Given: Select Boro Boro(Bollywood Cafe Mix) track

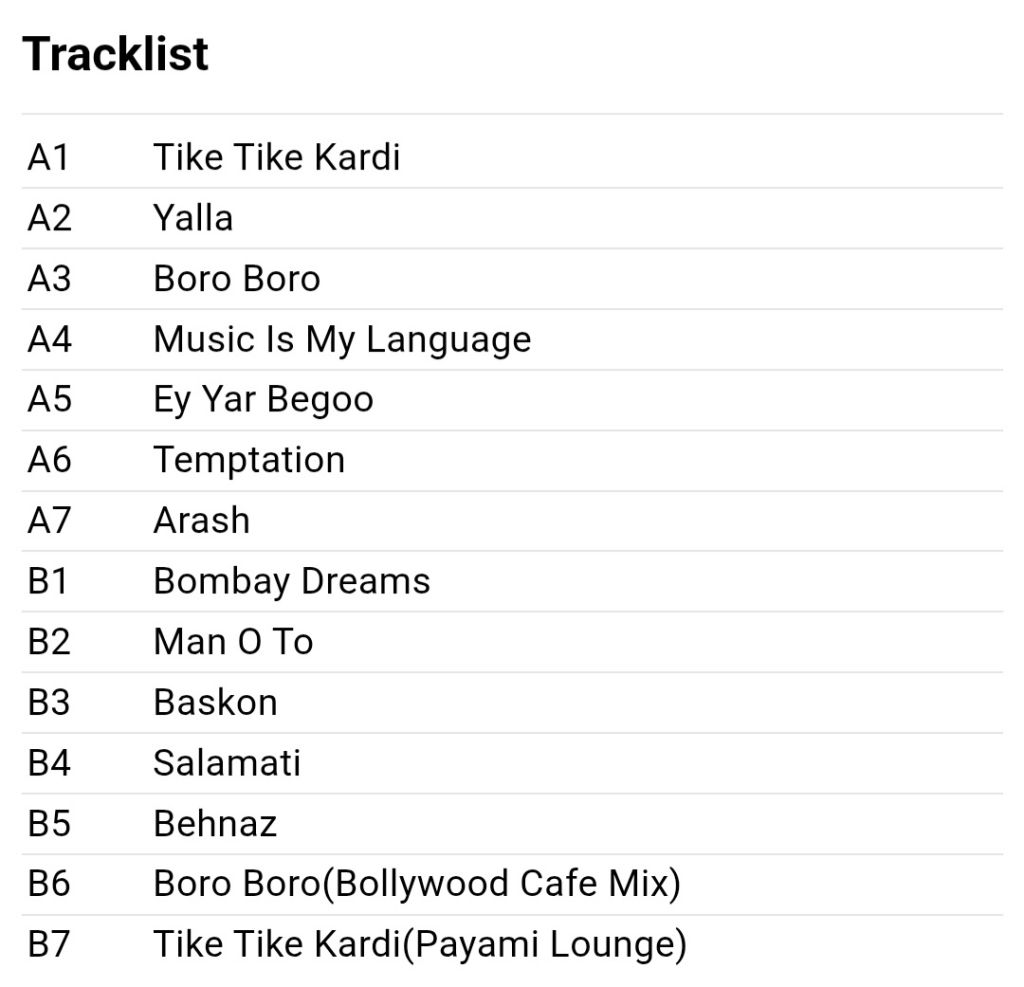Looking at the screenshot, I should click(417, 884).
